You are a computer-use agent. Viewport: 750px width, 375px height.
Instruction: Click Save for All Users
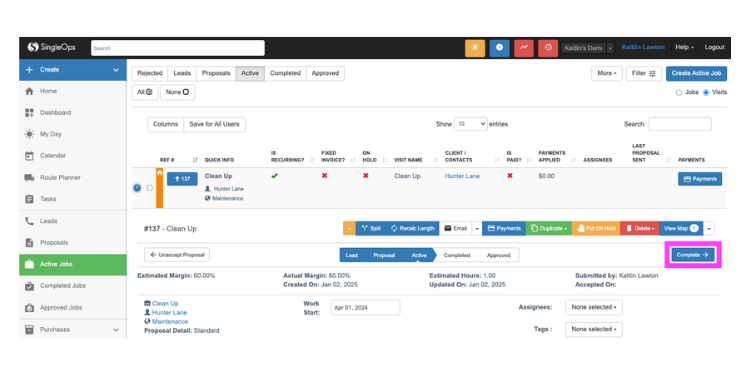click(x=214, y=124)
